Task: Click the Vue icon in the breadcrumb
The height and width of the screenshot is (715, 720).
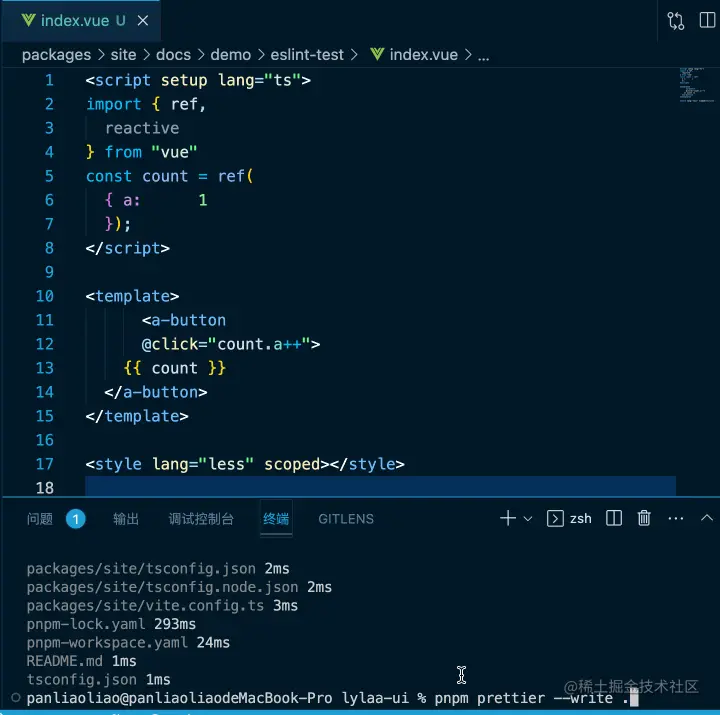Action: [377, 55]
